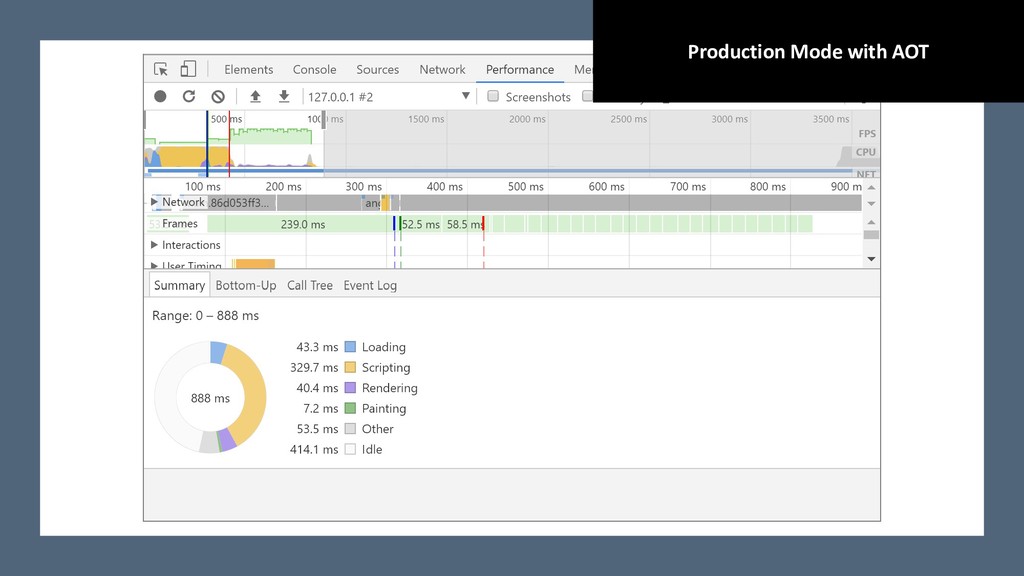The image size is (1024, 576).
Task: Click the reload and record icon
Action: pyautogui.click(x=189, y=97)
